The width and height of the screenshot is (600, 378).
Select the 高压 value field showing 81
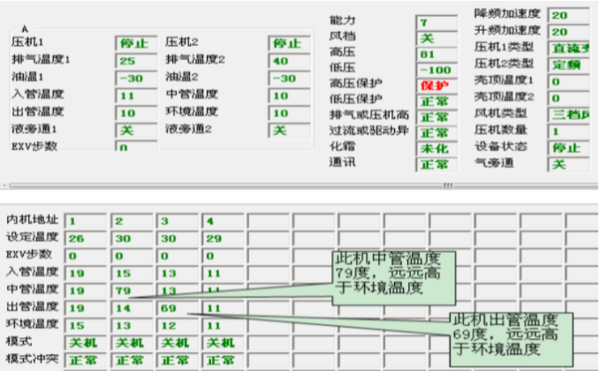click(437, 54)
